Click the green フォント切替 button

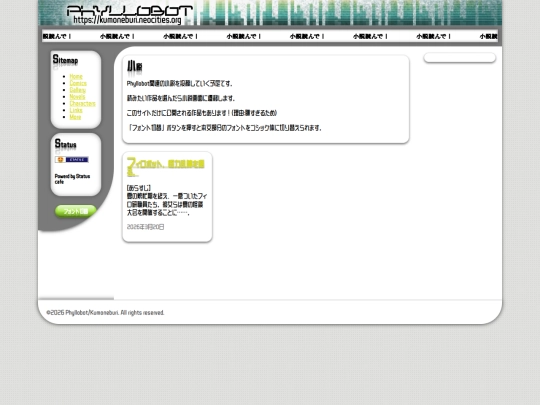click(75, 211)
